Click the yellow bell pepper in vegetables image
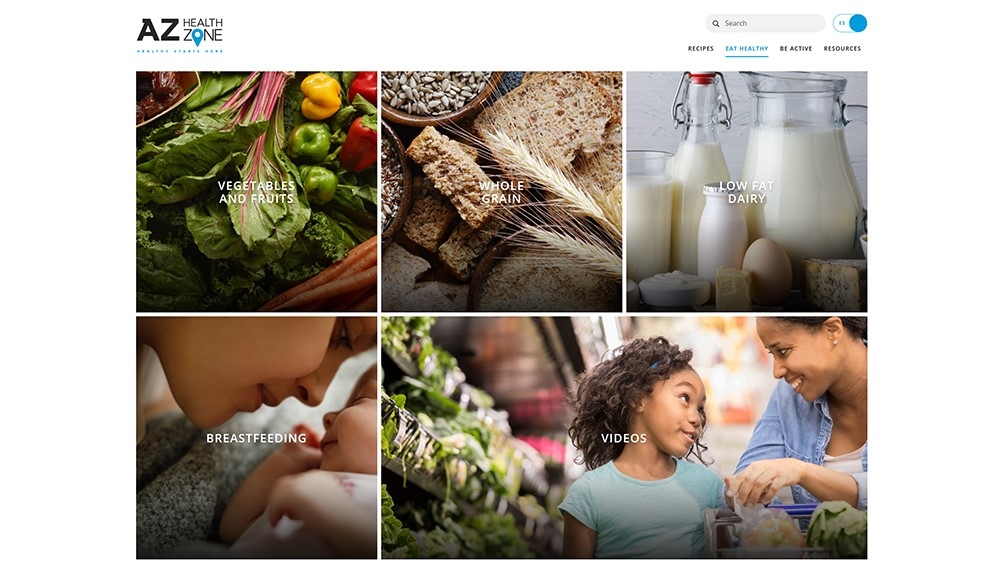Screen dimensions: 1000x562 (320, 96)
